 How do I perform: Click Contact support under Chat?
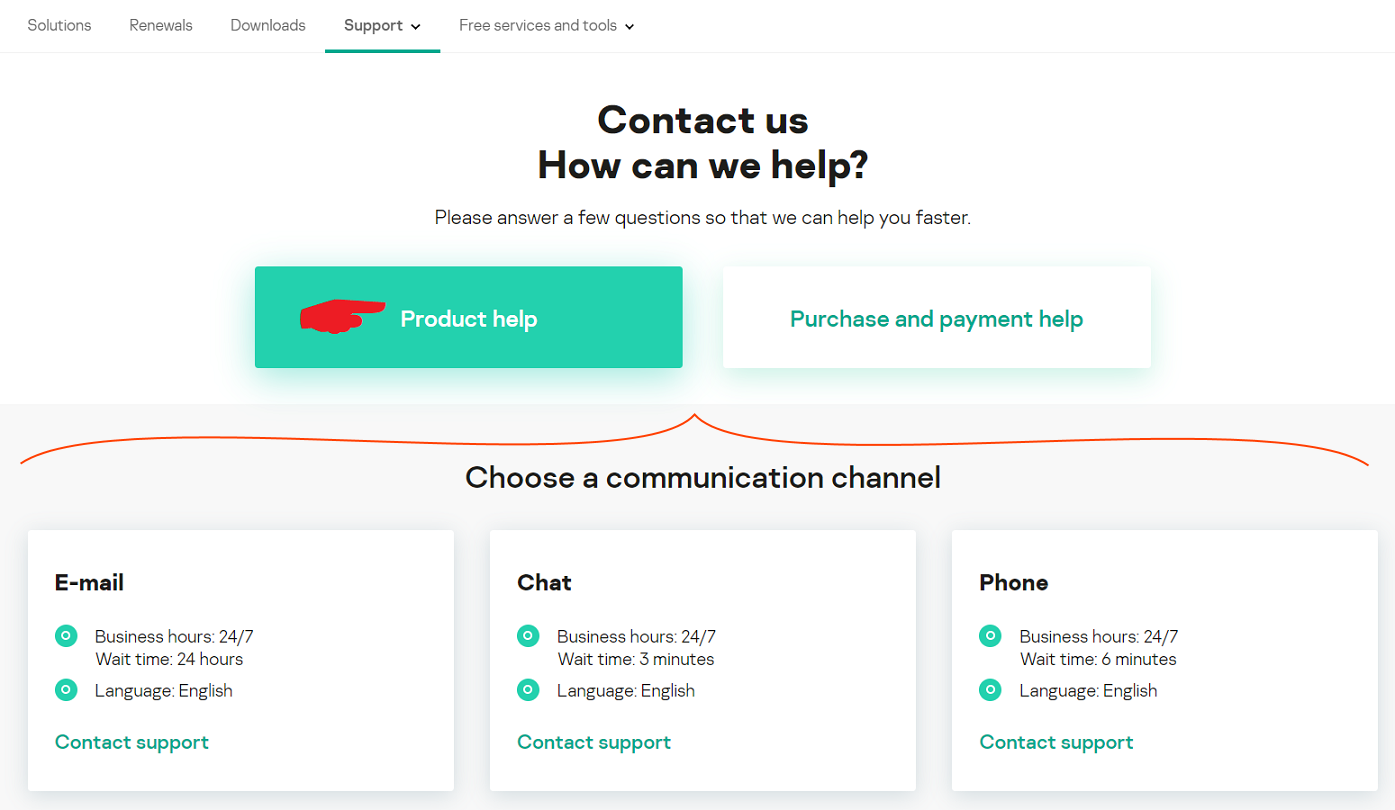tap(594, 742)
